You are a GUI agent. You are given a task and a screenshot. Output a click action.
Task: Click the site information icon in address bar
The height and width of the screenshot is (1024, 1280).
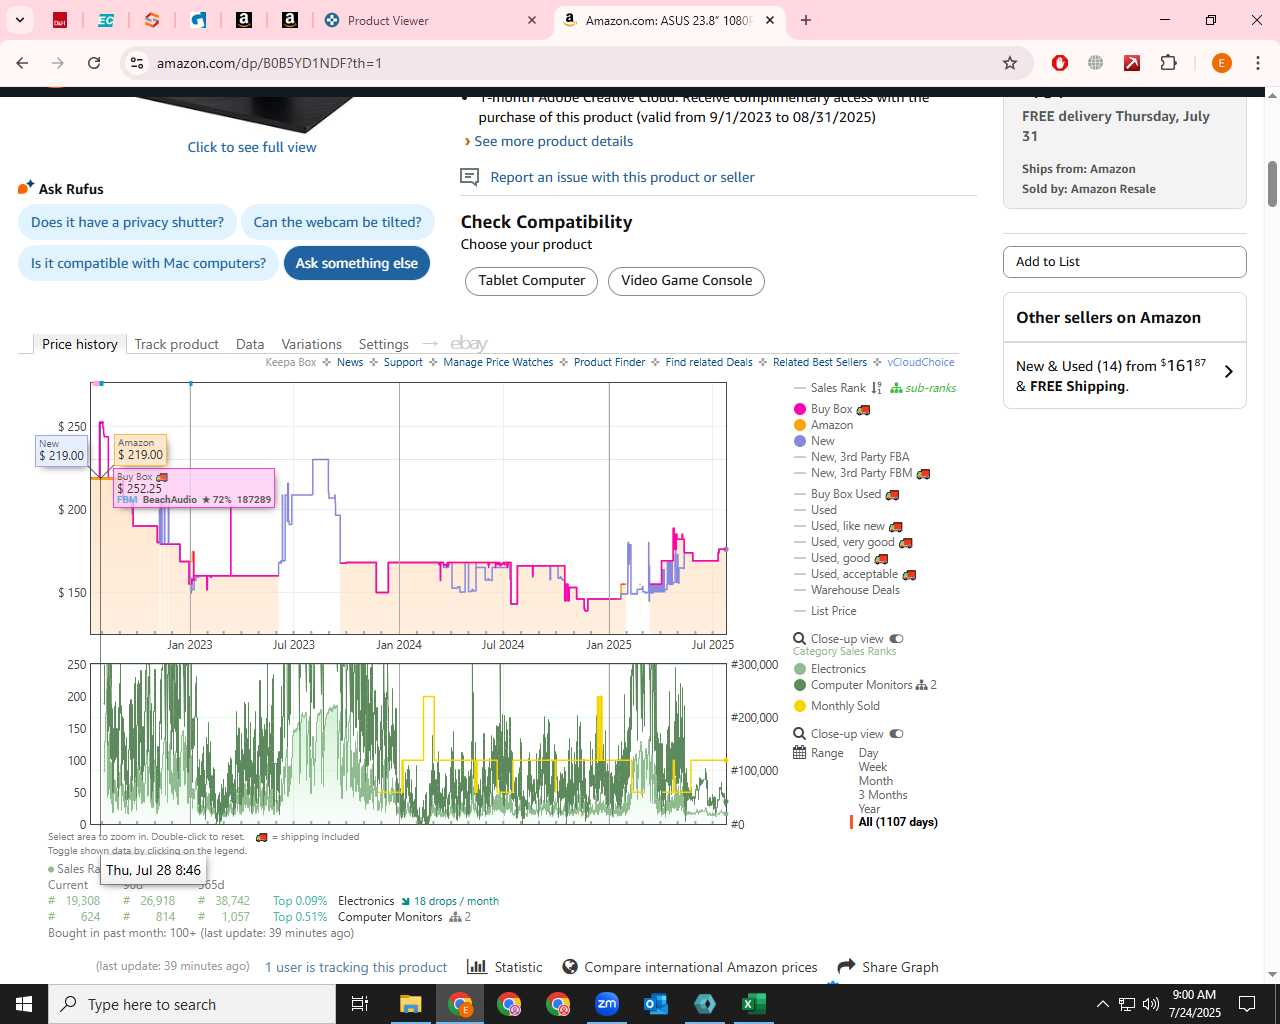pyautogui.click(x=137, y=63)
